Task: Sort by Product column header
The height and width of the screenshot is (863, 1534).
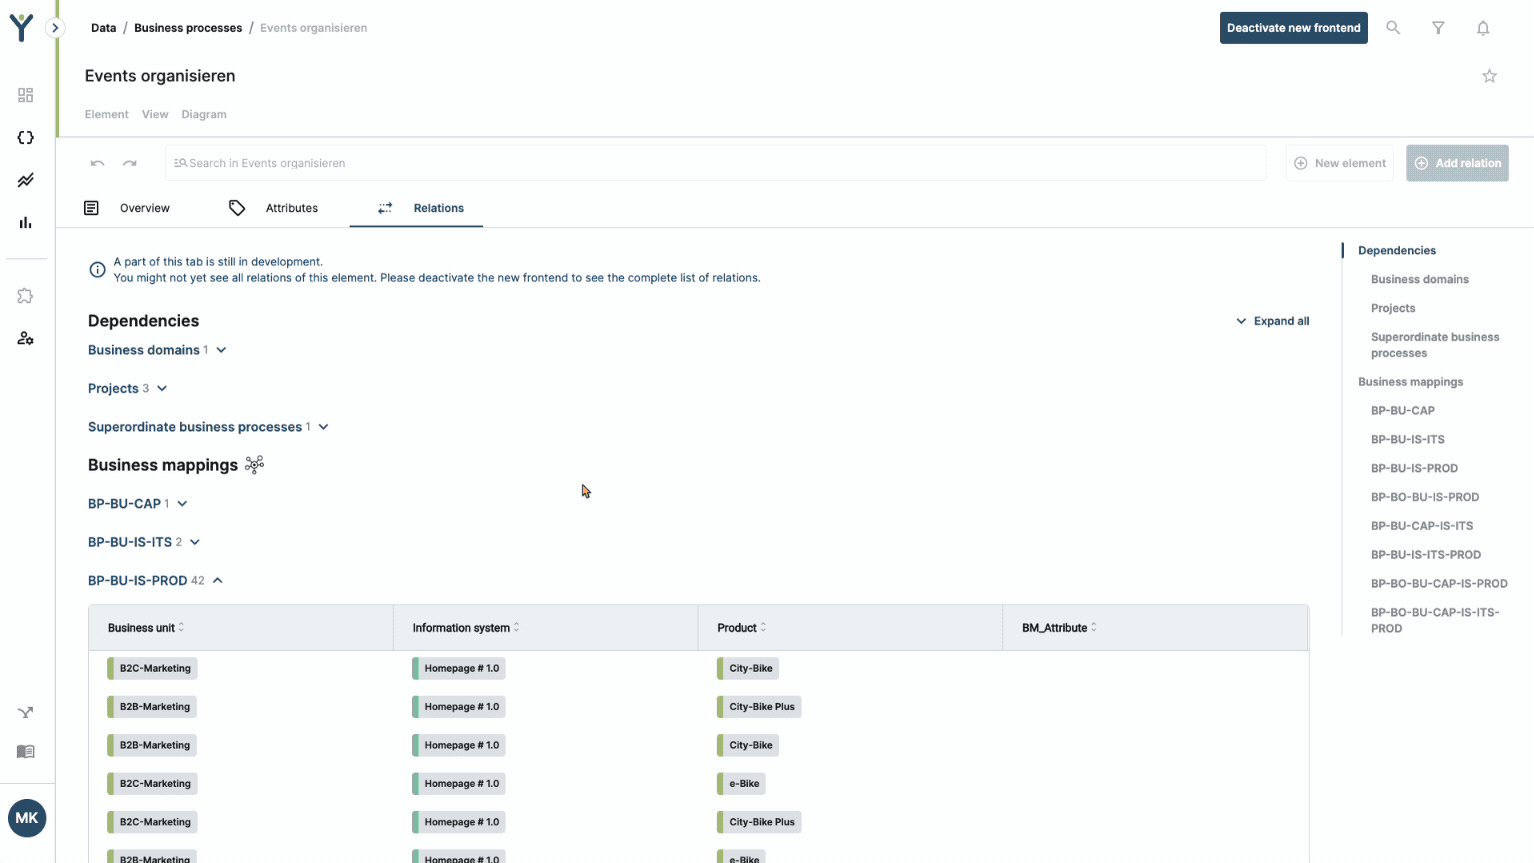Action: pyautogui.click(x=742, y=628)
